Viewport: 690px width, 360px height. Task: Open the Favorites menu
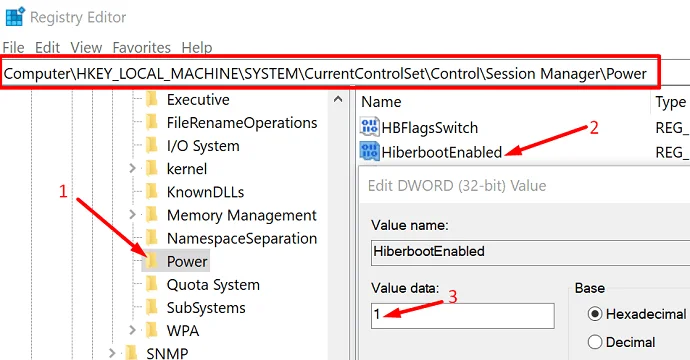coord(142,47)
